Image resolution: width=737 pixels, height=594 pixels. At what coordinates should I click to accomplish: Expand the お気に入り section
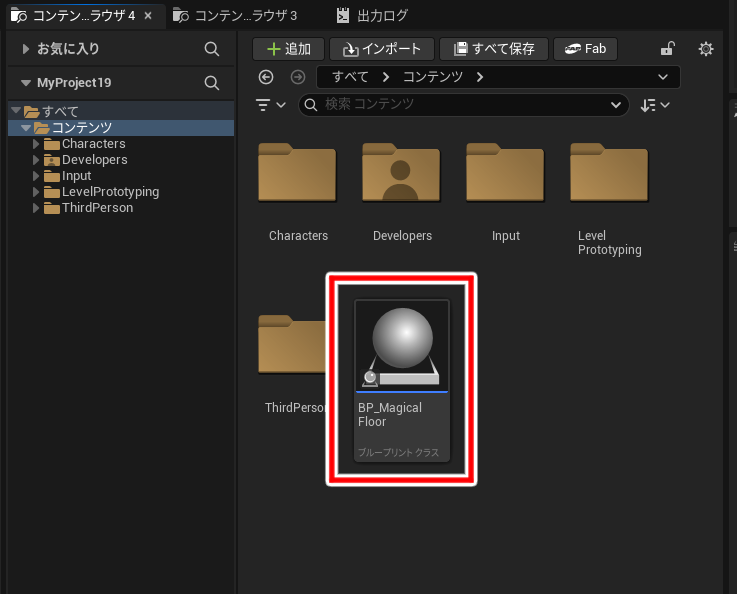click(x=26, y=49)
